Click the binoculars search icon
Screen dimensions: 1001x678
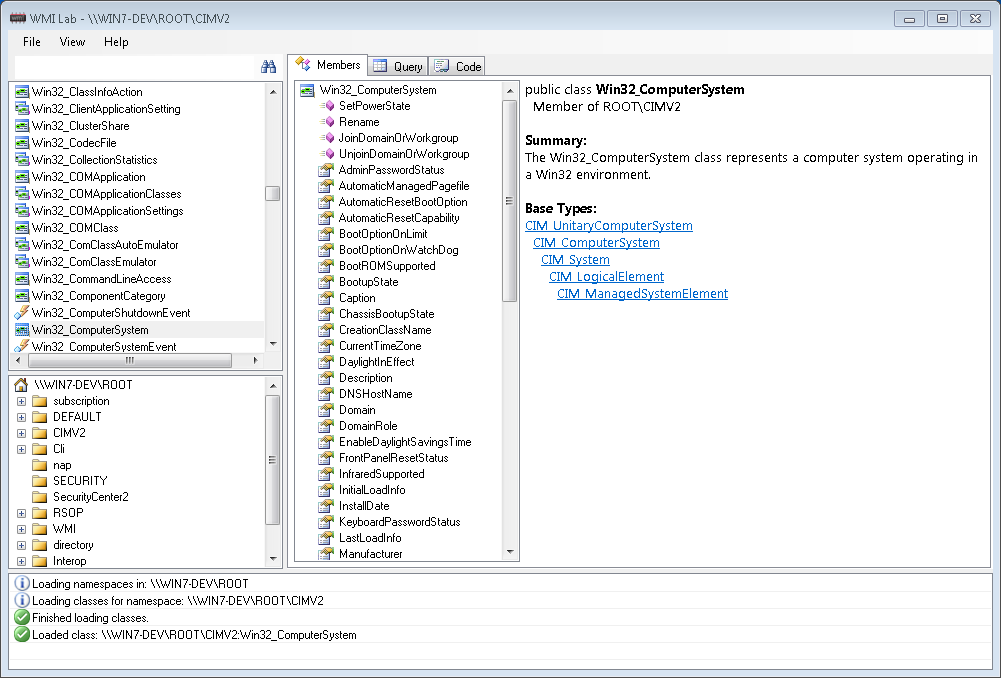point(269,66)
